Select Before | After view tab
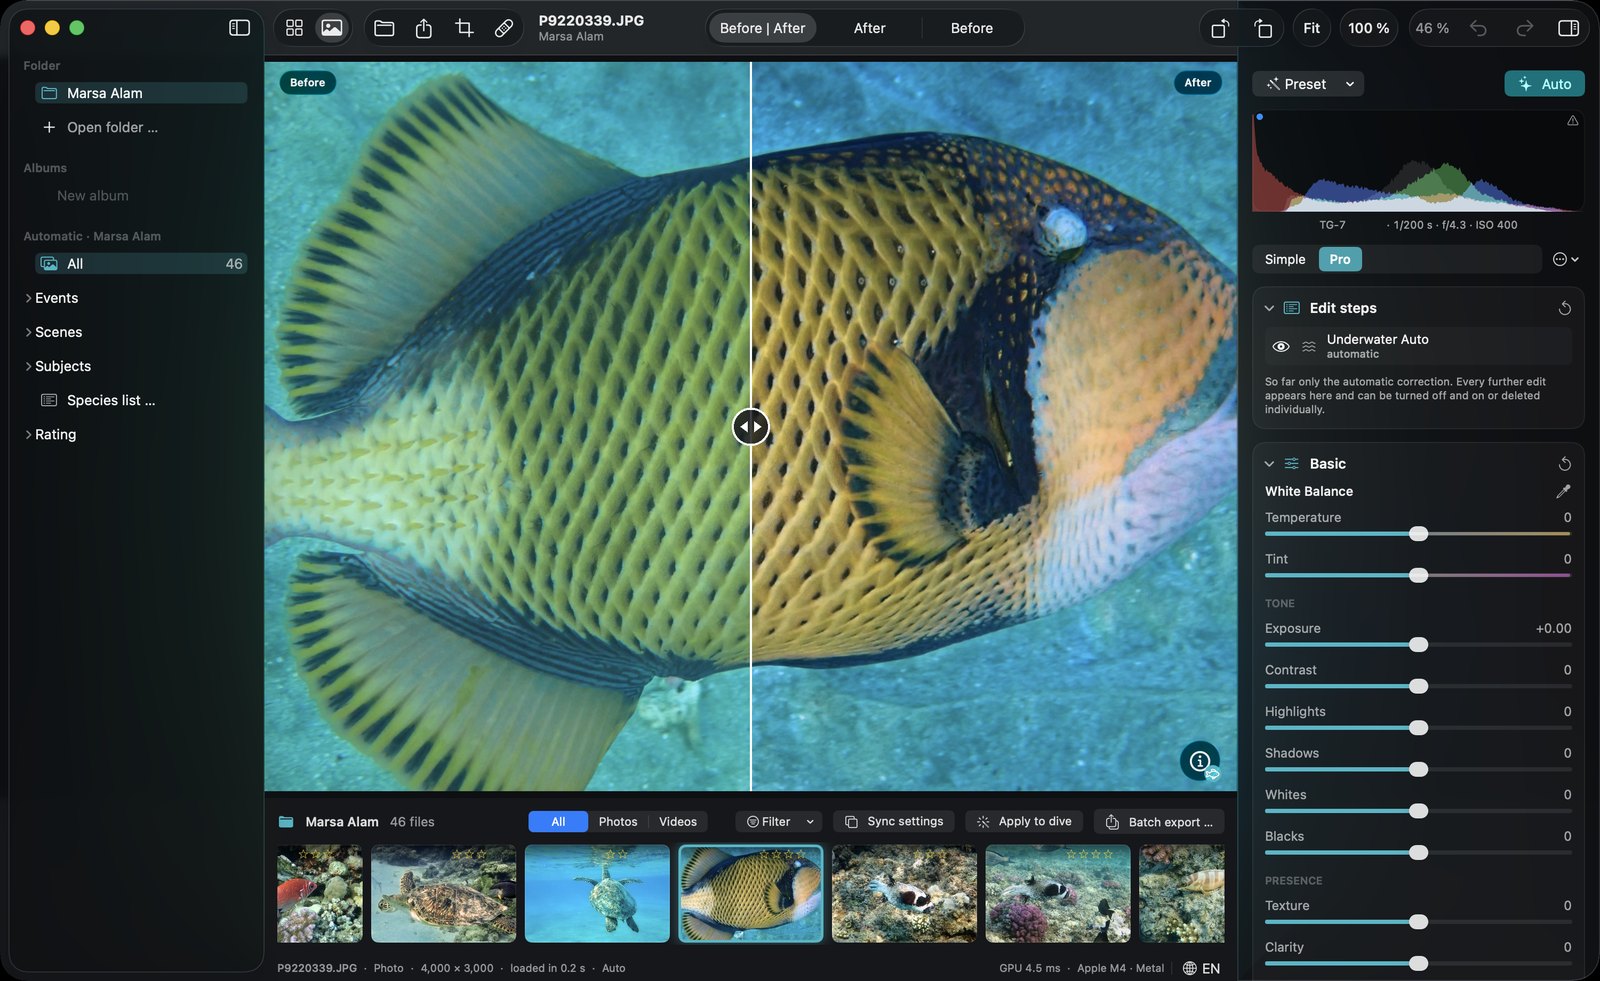The height and width of the screenshot is (981, 1600). (762, 28)
